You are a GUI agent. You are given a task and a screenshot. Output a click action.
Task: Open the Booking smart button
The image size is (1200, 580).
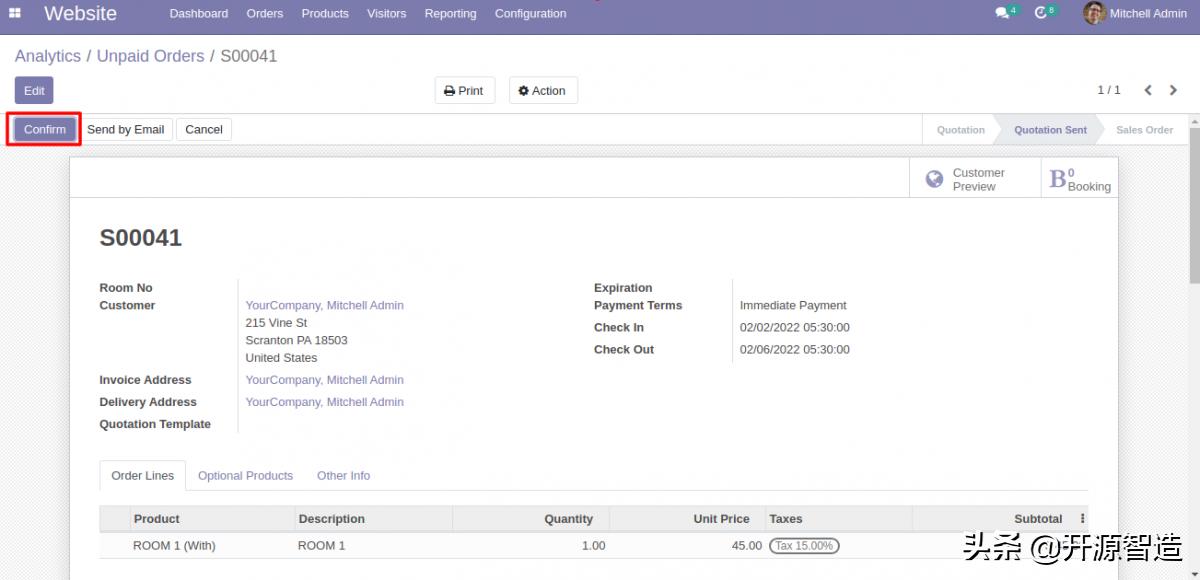point(1079,179)
